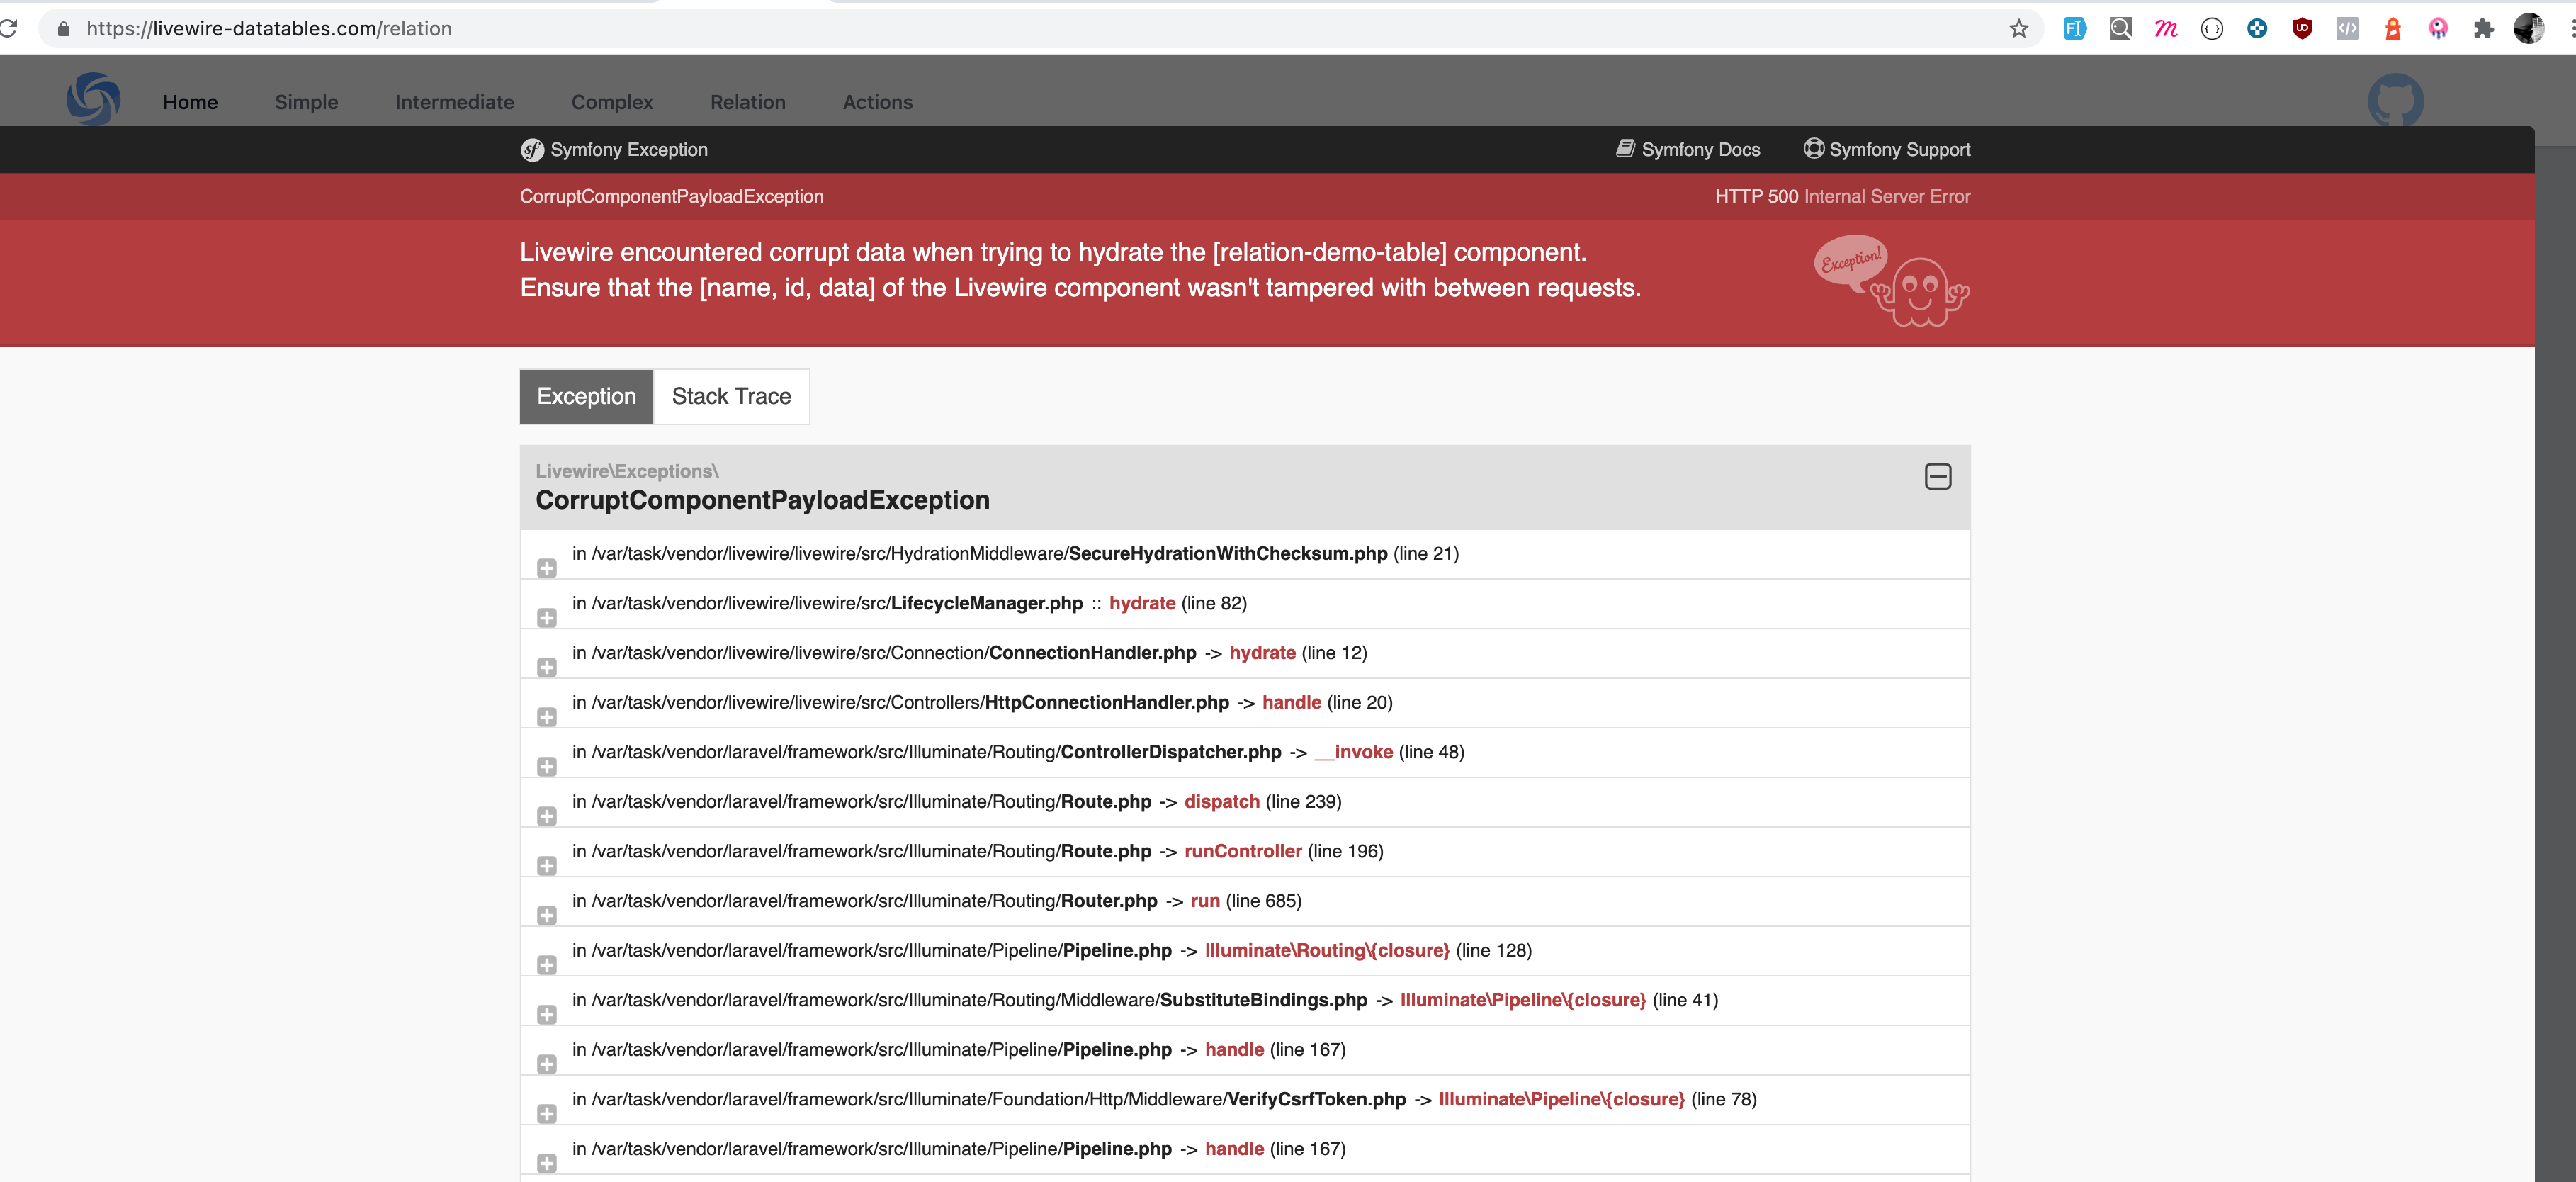Switch to the Stack Trace tab
The width and height of the screenshot is (2576, 1182).
pos(731,396)
